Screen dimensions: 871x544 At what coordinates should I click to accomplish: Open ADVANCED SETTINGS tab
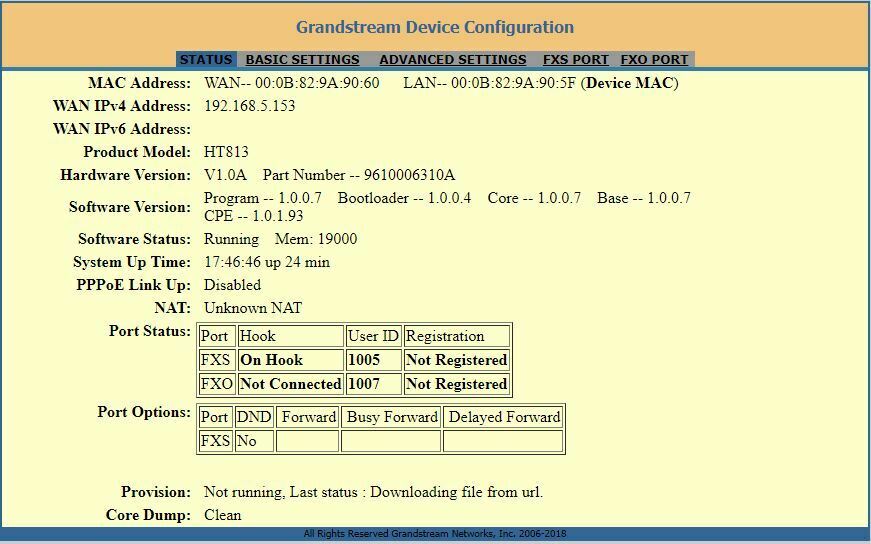pyautogui.click(x=453, y=59)
